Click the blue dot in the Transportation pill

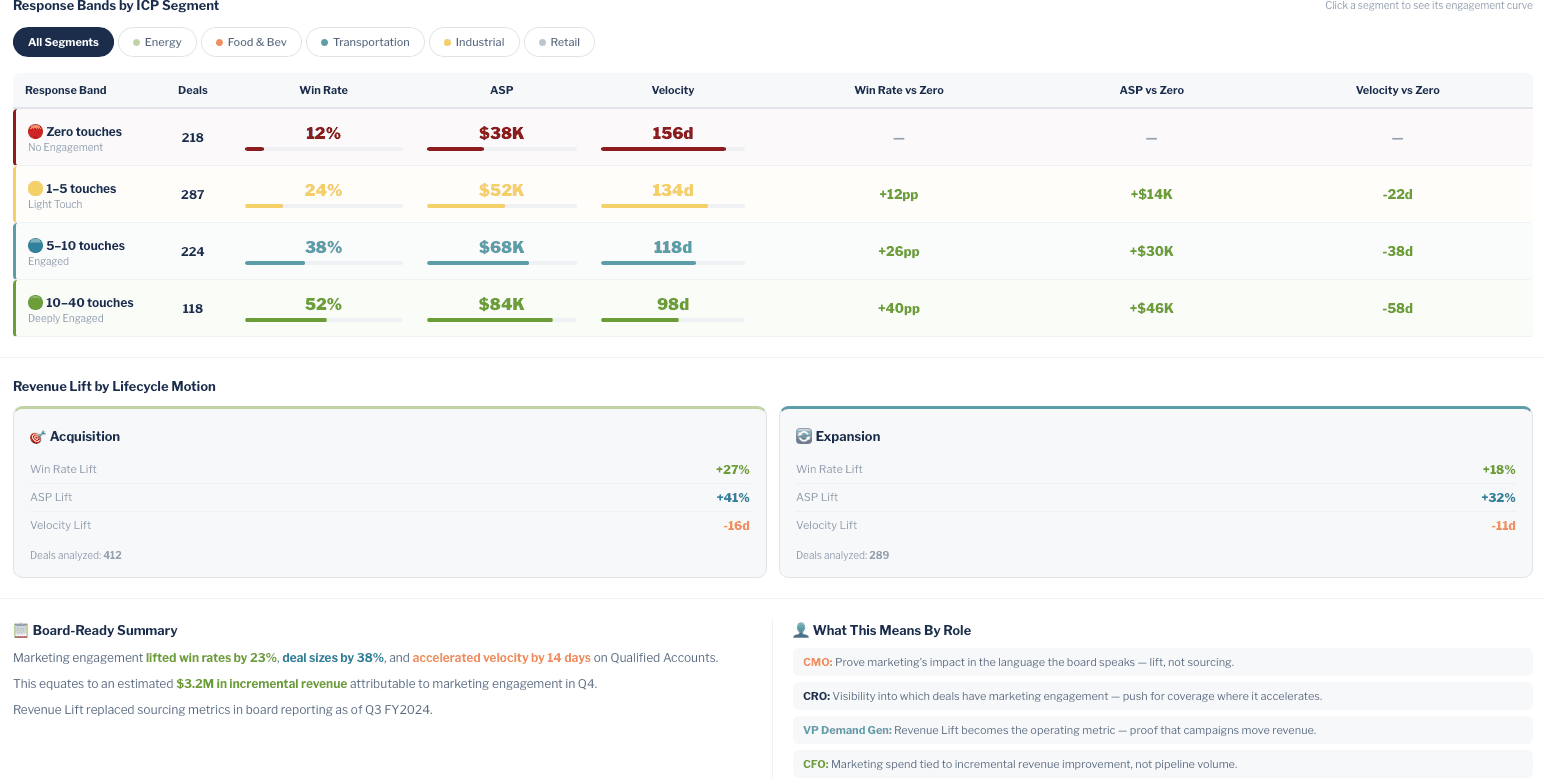pos(326,42)
